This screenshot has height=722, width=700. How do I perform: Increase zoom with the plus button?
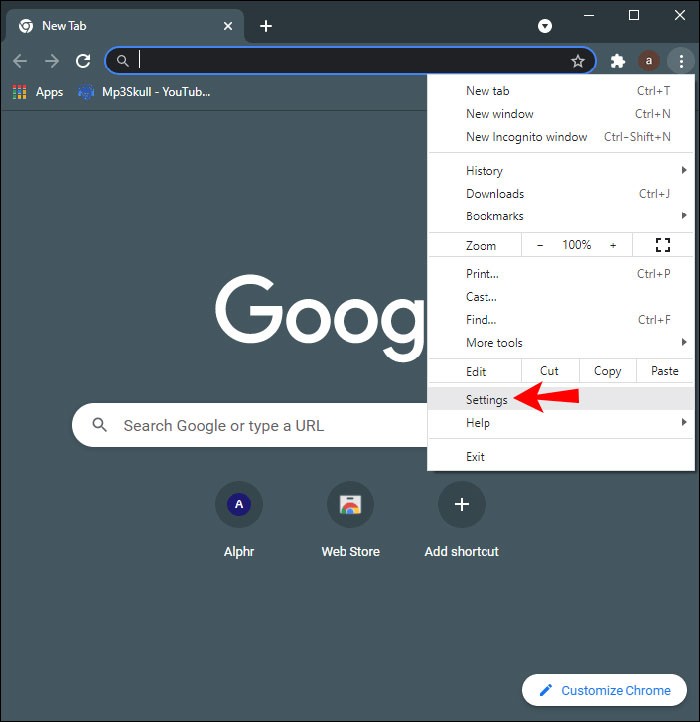[x=613, y=245]
